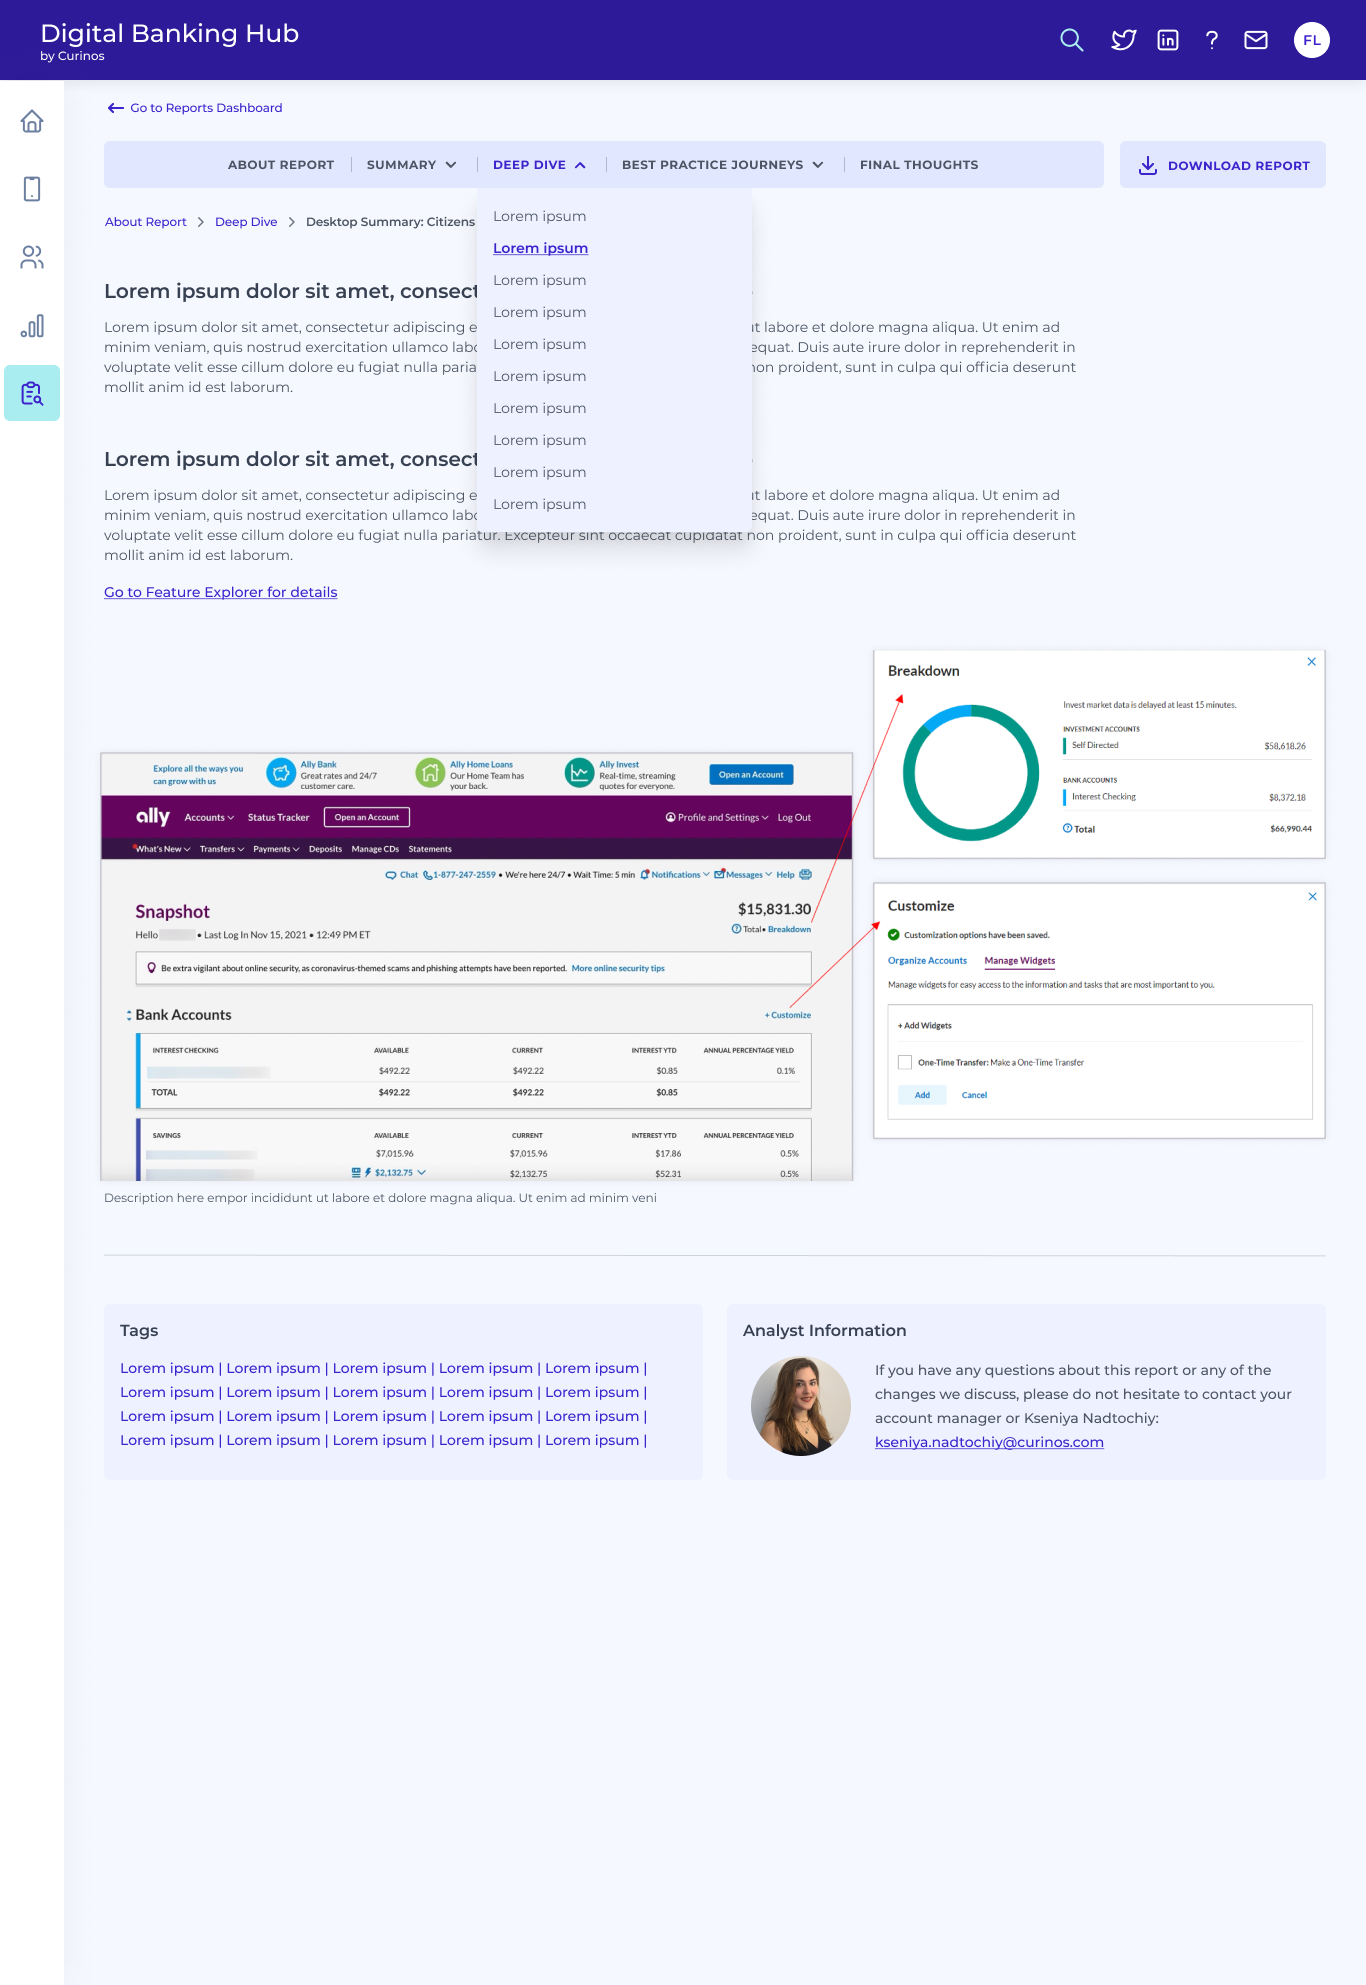This screenshot has width=1366, height=1985.
Task: Click Breakdown link under $15,831.30 total
Action: point(789,929)
